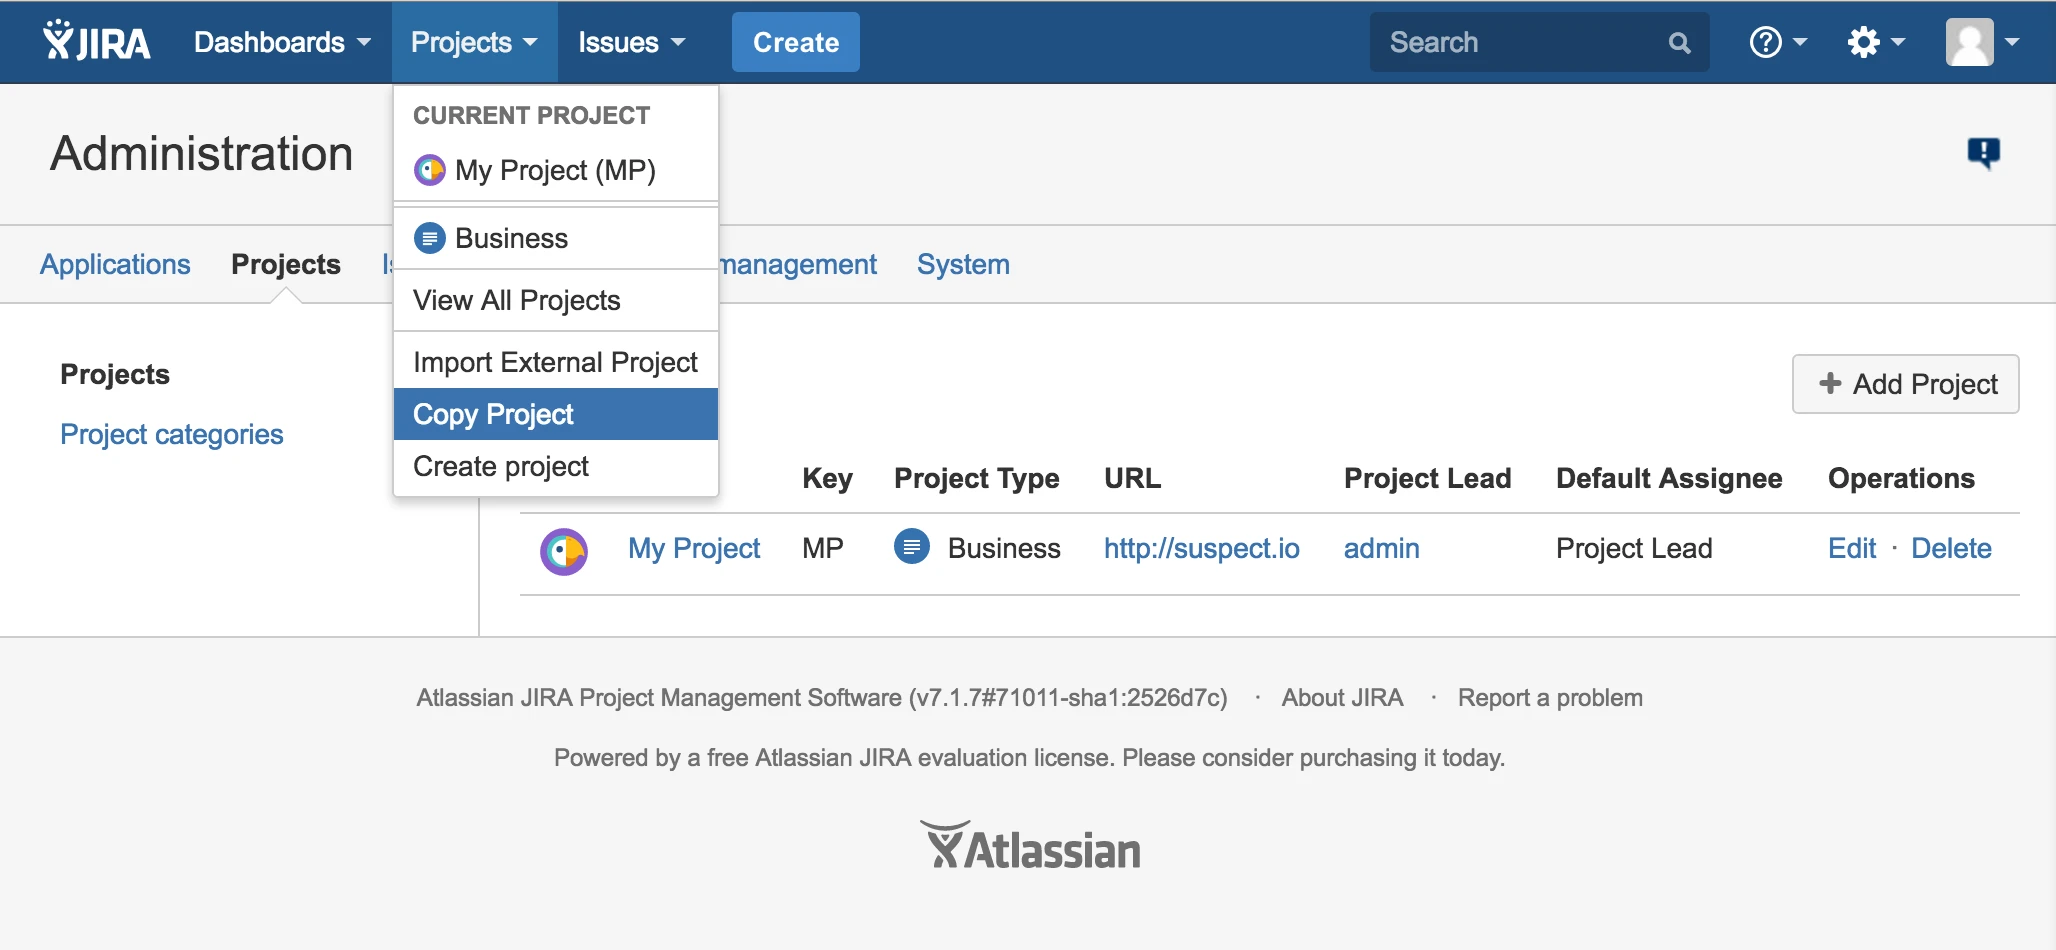The height and width of the screenshot is (950, 2056).
Task: Switch to the Applications admin tab
Action: click(x=115, y=264)
